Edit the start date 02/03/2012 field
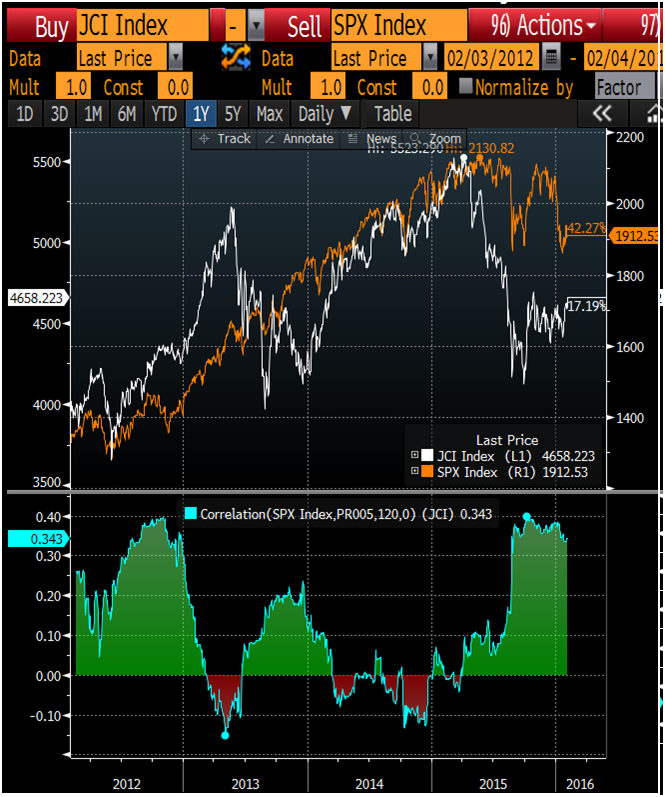Image resolution: width=665 pixels, height=797 pixels. click(x=491, y=57)
